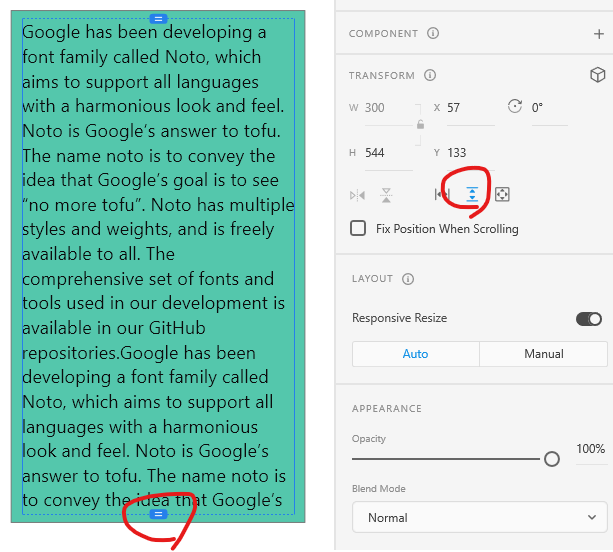This screenshot has height=552, width=613.
Task: Toggle the aspect ratio lock icon
Action: click(420, 125)
